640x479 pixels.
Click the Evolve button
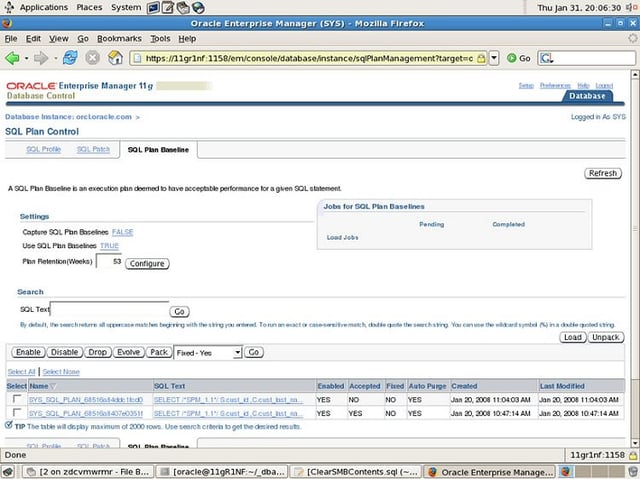[x=129, y=352]
